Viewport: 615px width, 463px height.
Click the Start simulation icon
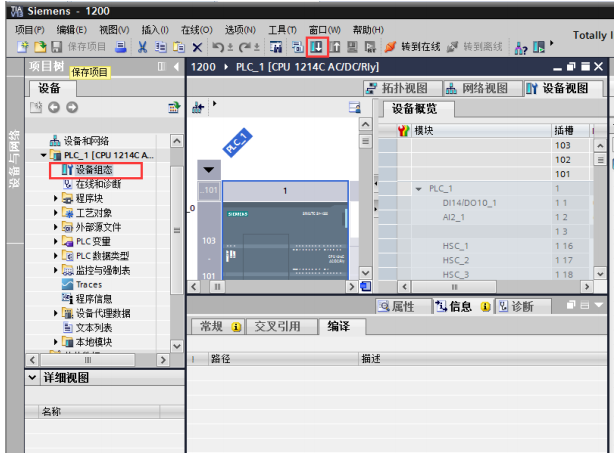(352, 47)
